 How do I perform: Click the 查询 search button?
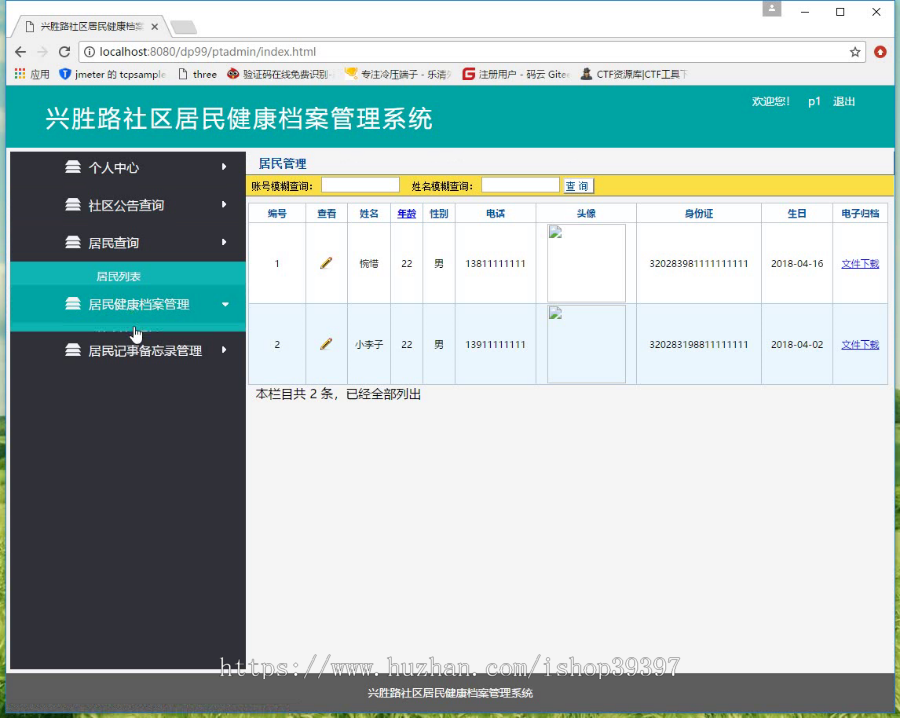pos(577,186)
